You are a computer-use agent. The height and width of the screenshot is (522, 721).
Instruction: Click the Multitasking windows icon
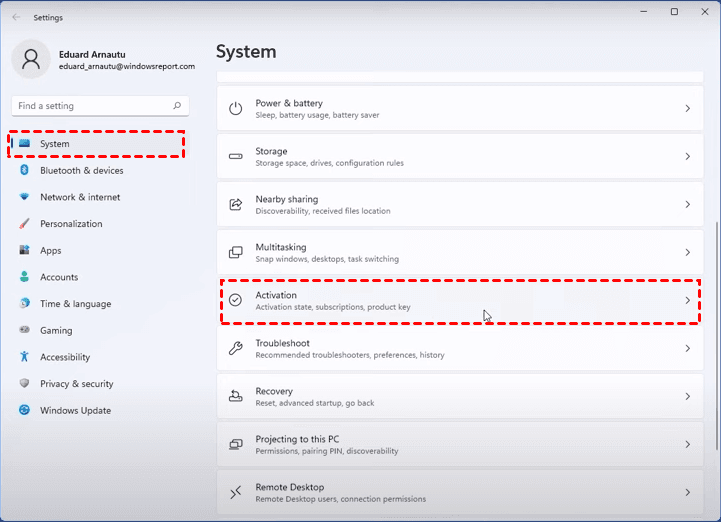click(236, 252)
